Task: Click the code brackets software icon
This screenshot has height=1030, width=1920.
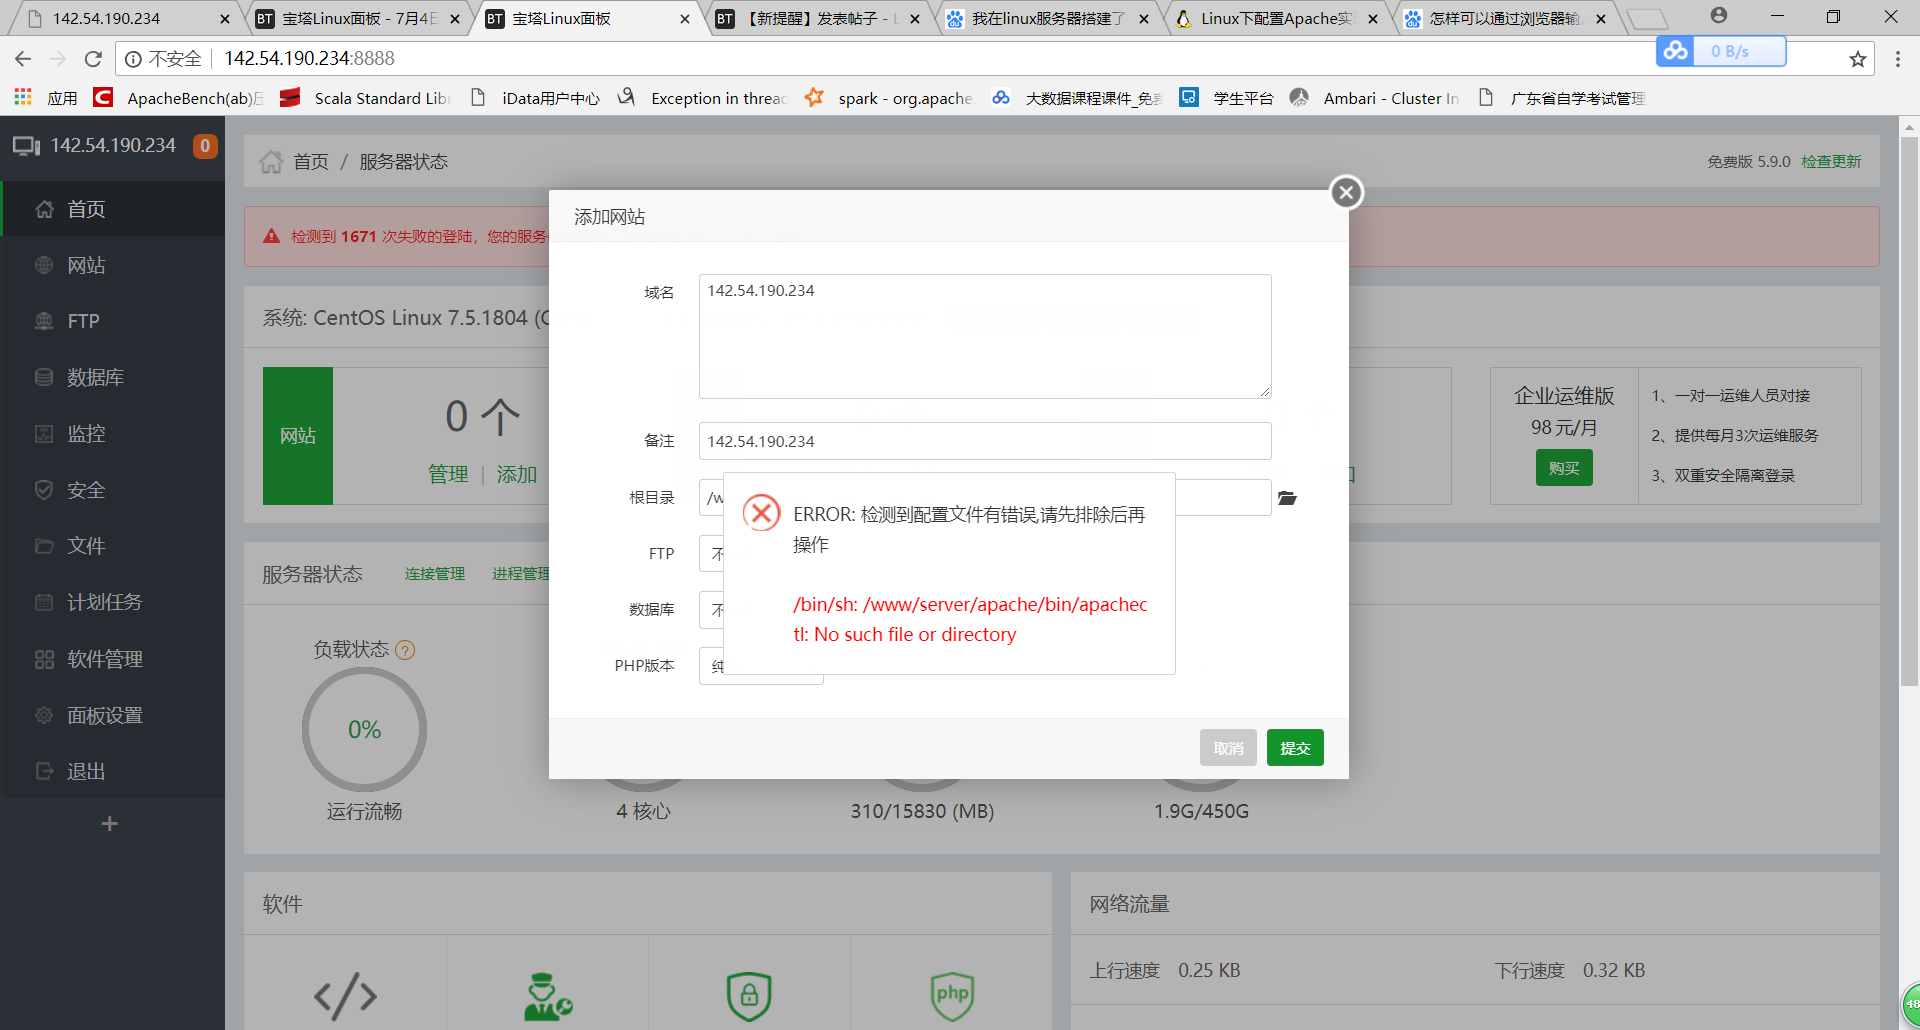Action: click(x=345, y=996)
